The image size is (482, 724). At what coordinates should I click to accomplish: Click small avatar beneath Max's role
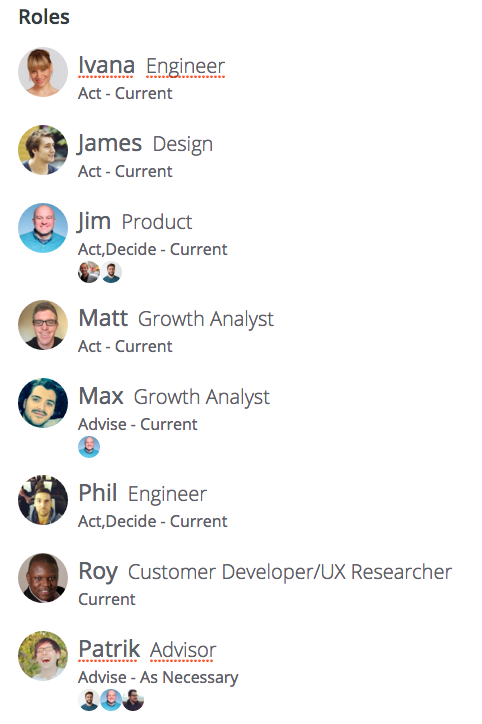click(x=89, y=447)
